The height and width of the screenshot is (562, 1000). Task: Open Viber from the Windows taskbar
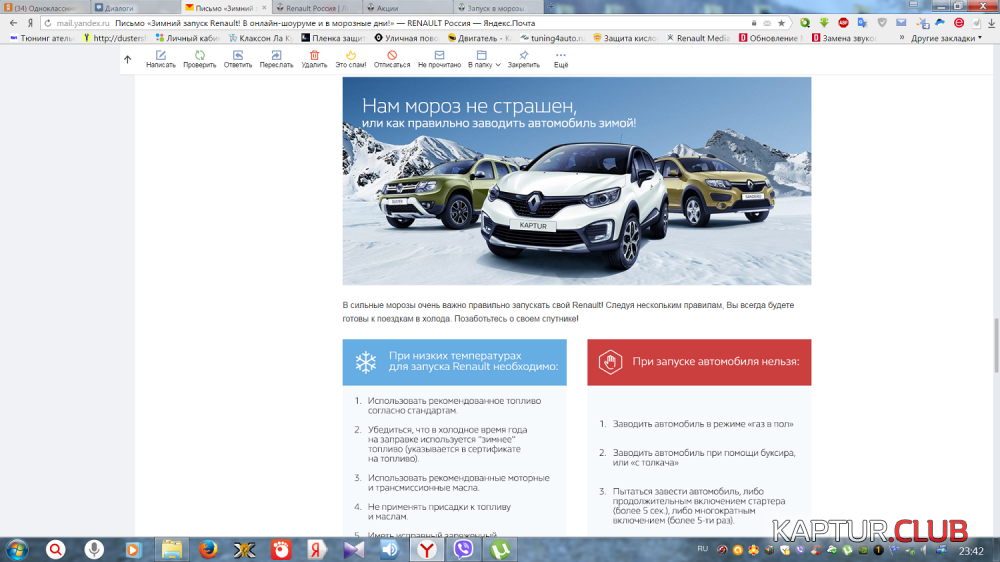(x=463, y=549)
